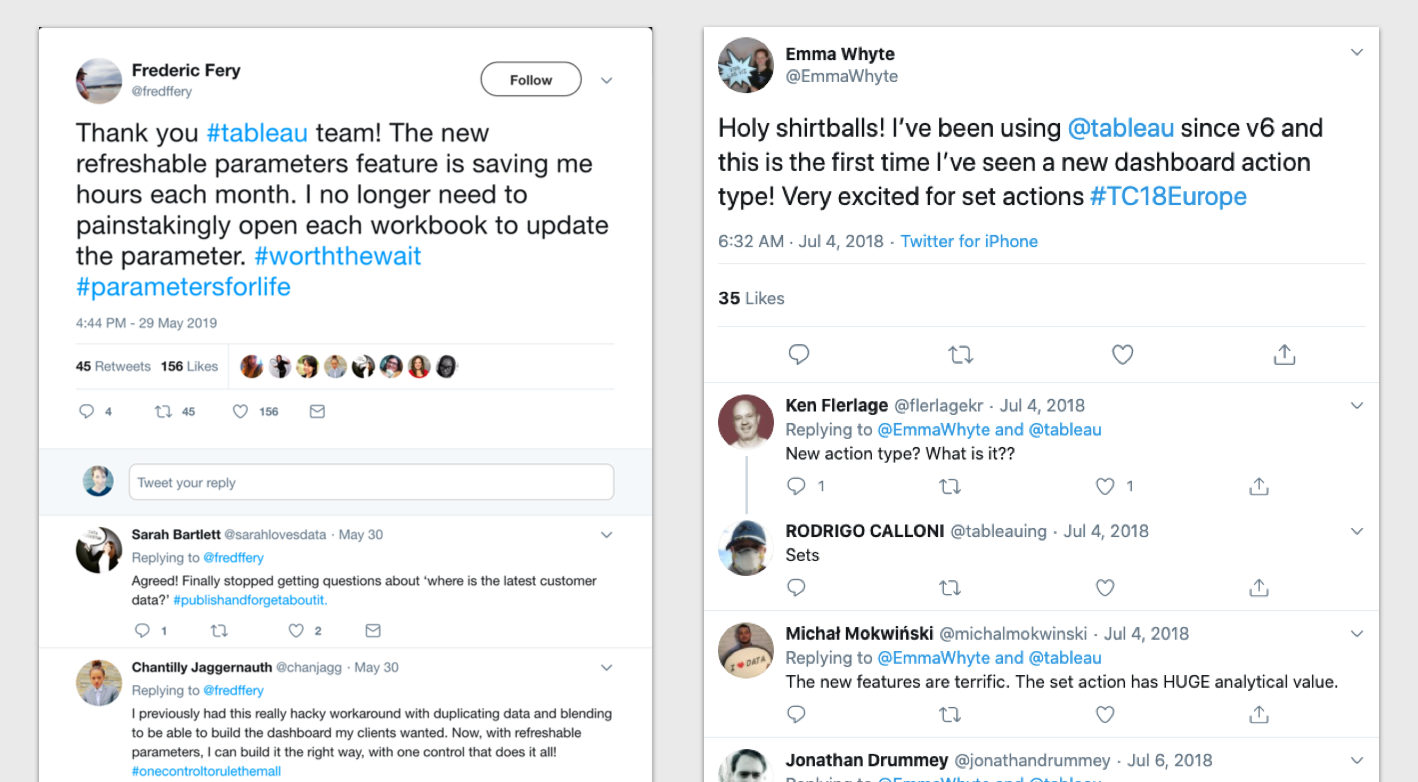Open the #worththewait hashtag

click(338, 256)
